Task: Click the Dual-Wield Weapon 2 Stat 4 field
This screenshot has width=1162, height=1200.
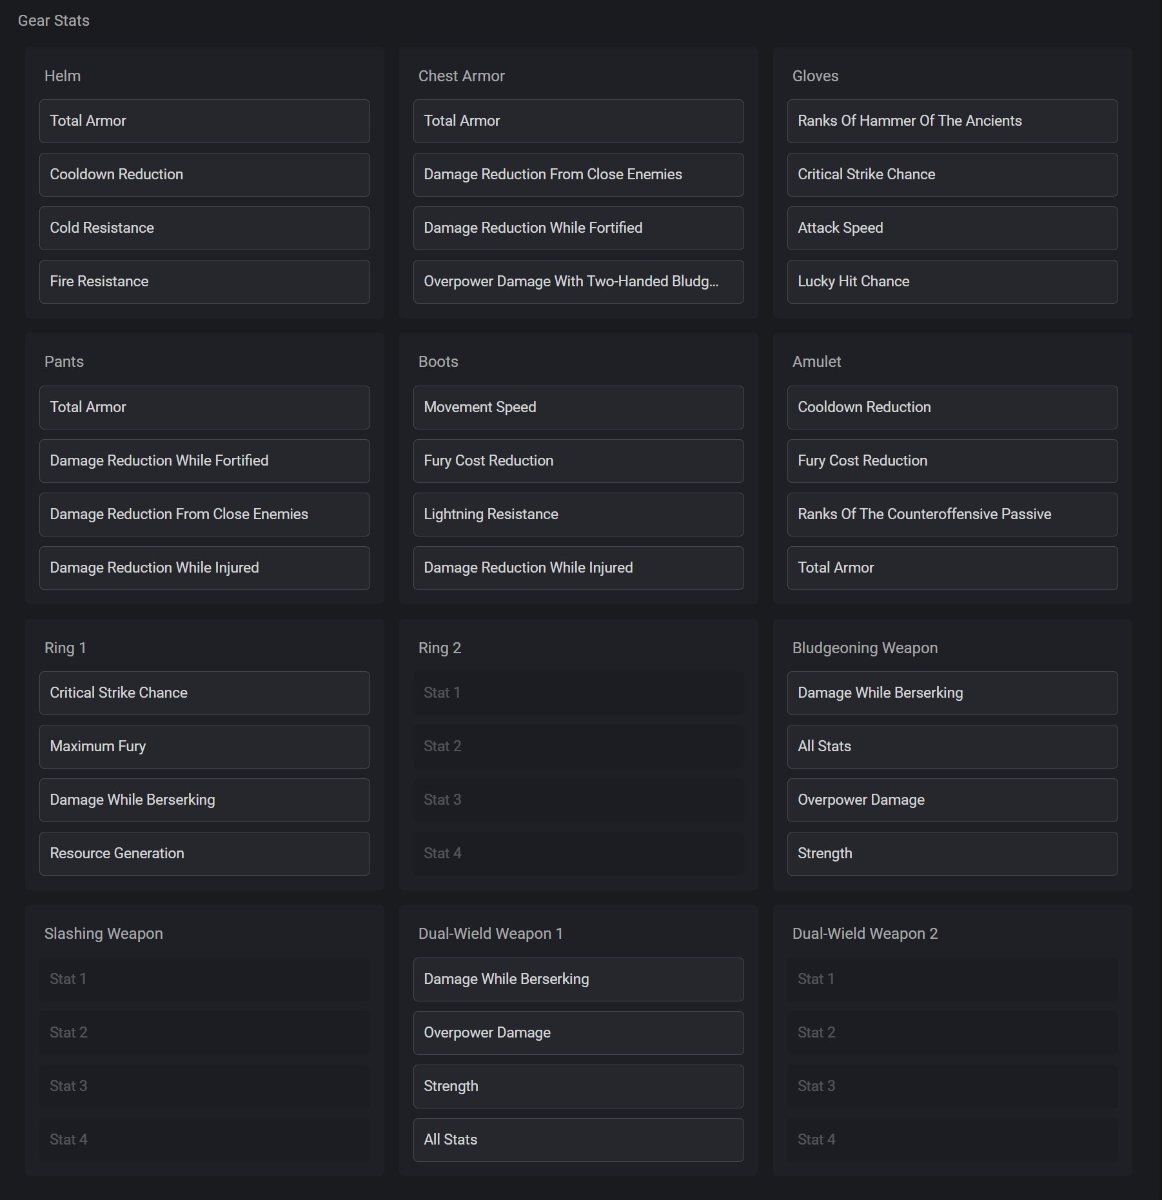Action: tap(952, 1140)
